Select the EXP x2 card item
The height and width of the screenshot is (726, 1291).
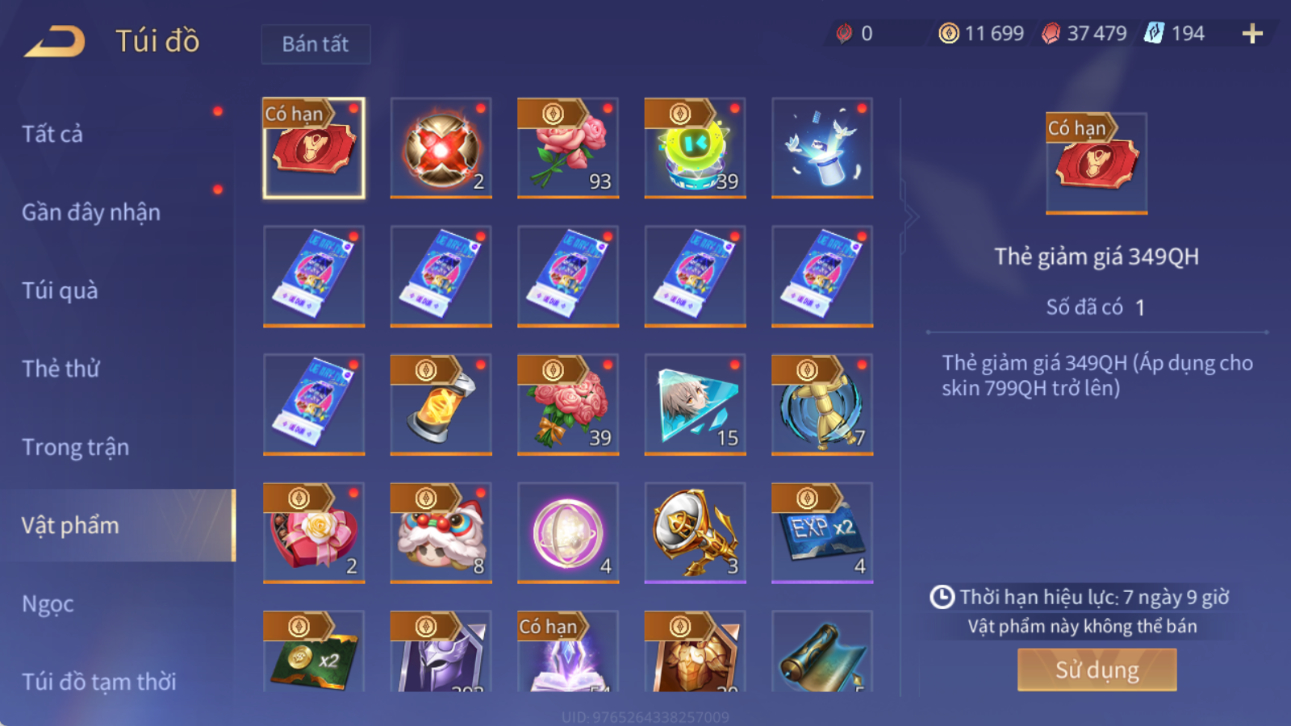pos(822,533)
